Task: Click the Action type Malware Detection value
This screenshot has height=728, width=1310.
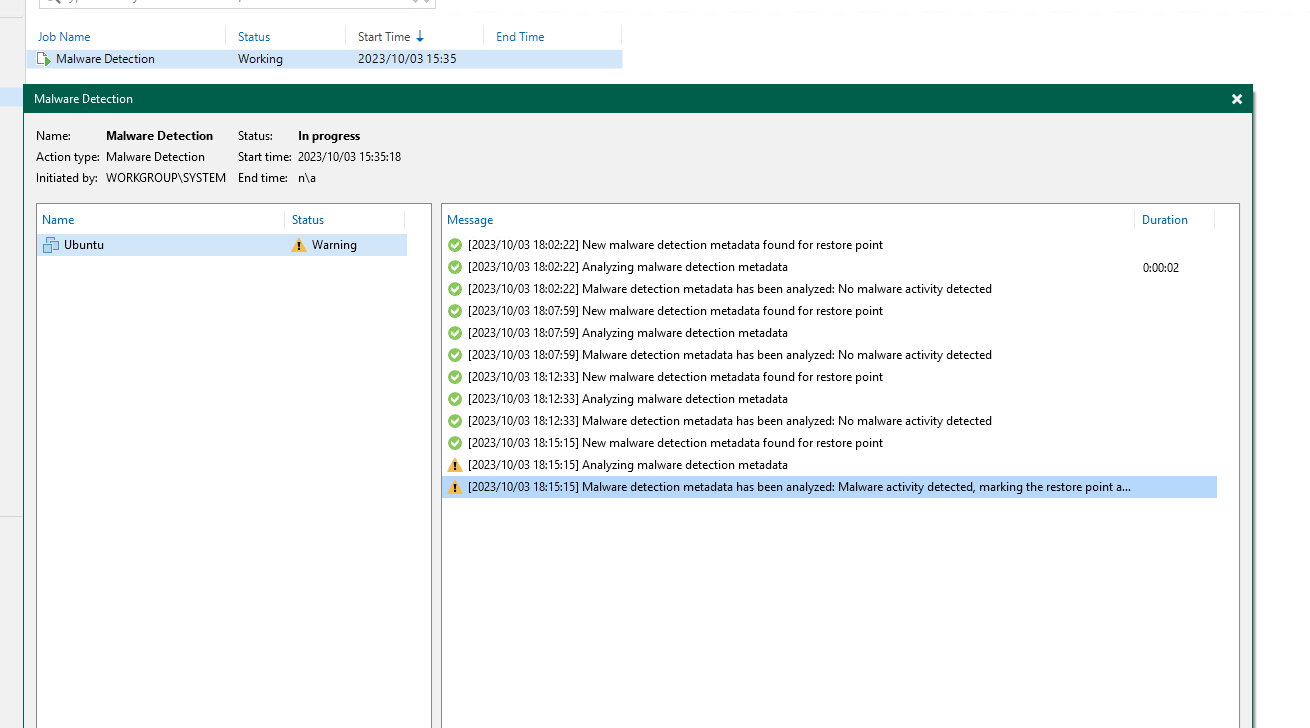Action: (x=156, y=157)
